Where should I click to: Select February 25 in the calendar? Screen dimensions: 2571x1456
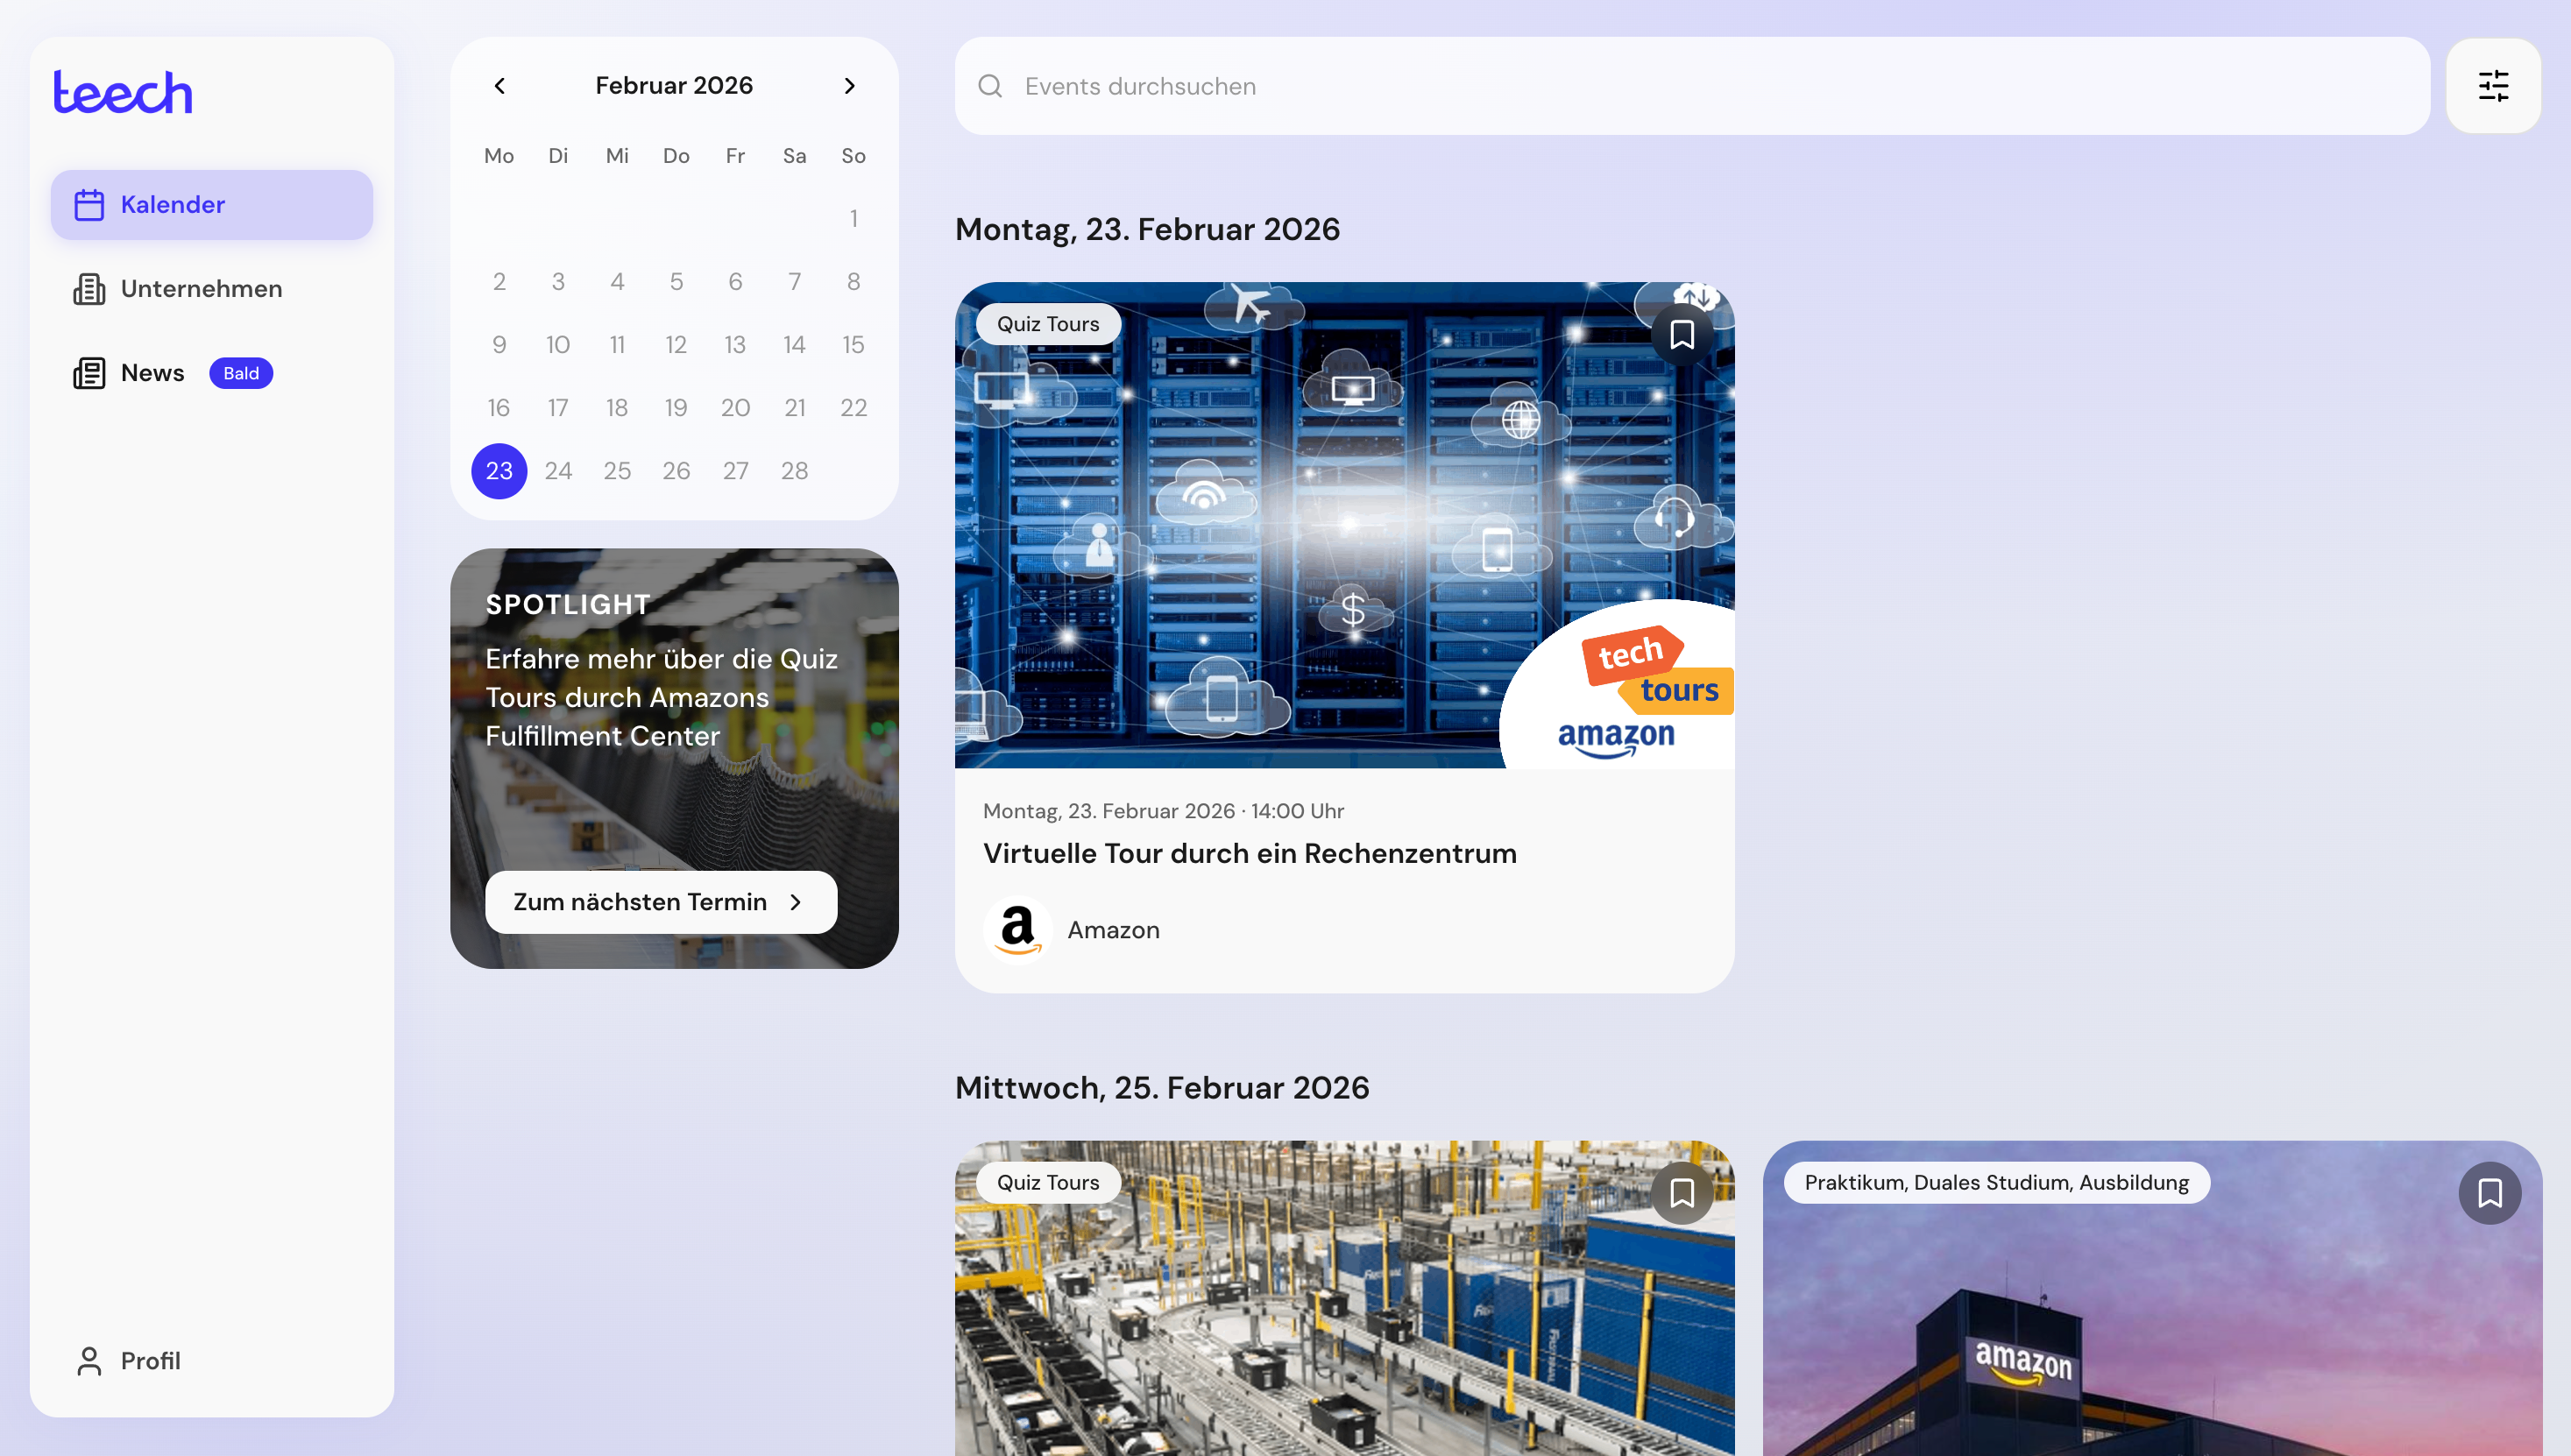(x=617, y=471)
